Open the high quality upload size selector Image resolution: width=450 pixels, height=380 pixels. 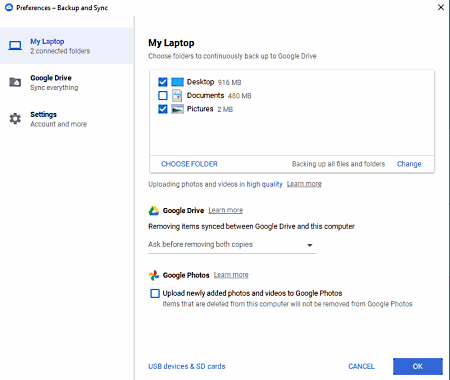(x=264, y=184)
